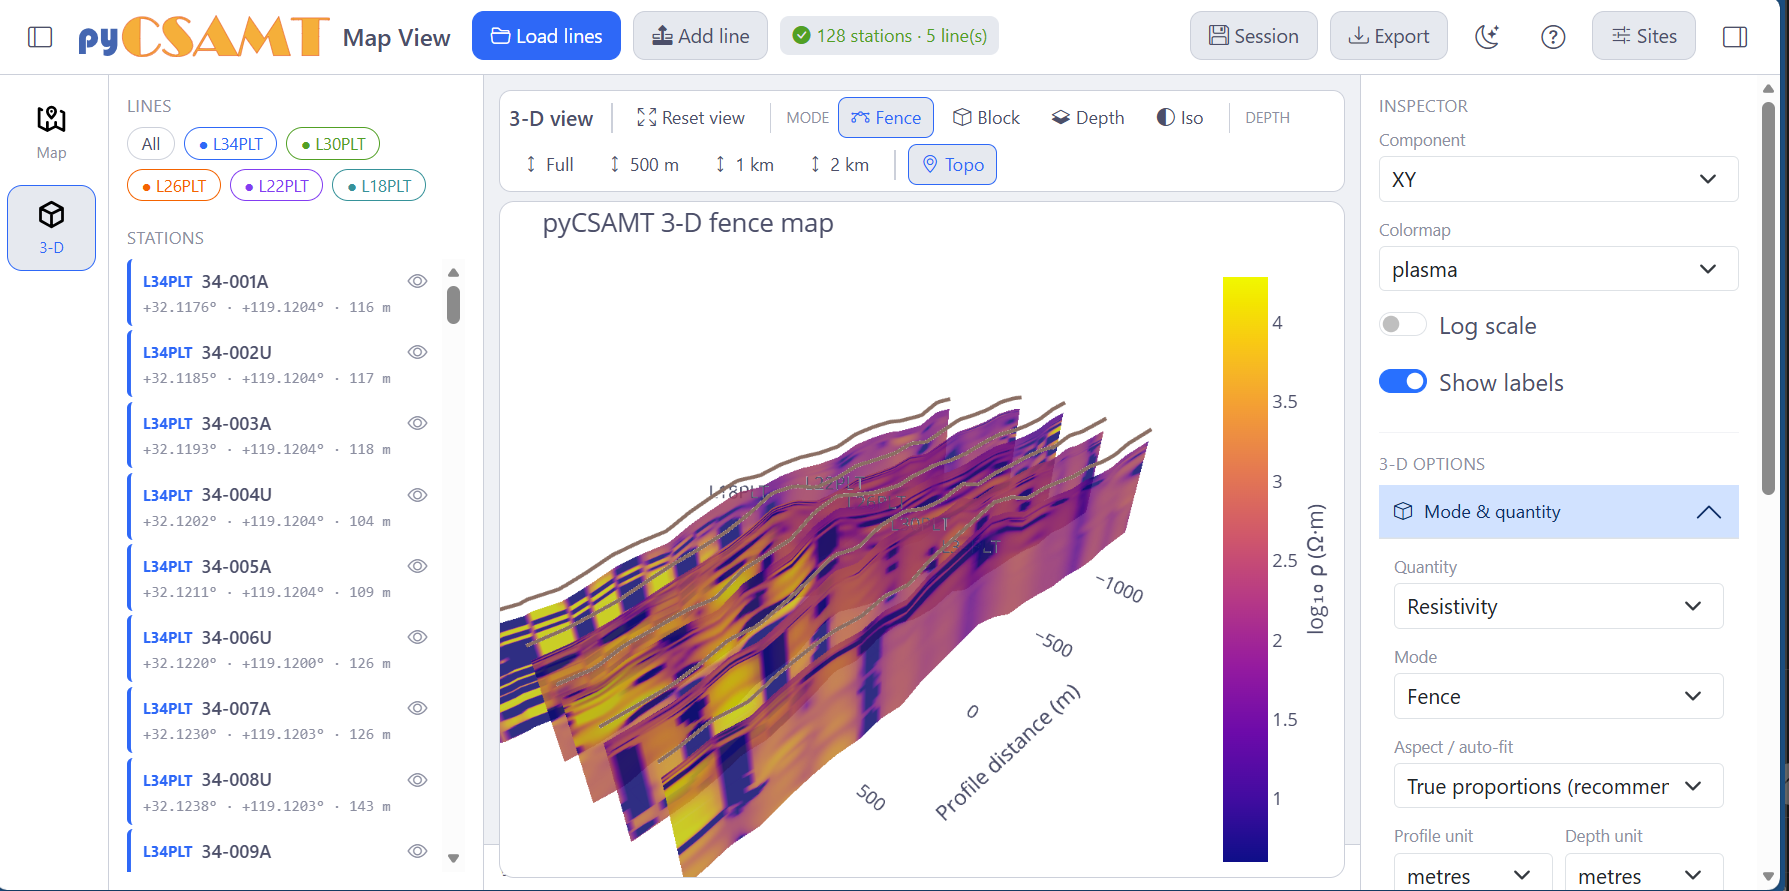Click the Reset view expand icon

[x=647, y=118]
